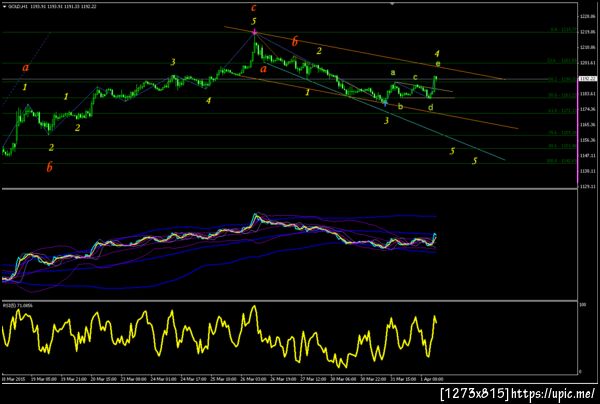Click the '20 Mar 15:00' time axis label
The height and width of the screenshot is (404, 600).
click(x=104, y=379)
